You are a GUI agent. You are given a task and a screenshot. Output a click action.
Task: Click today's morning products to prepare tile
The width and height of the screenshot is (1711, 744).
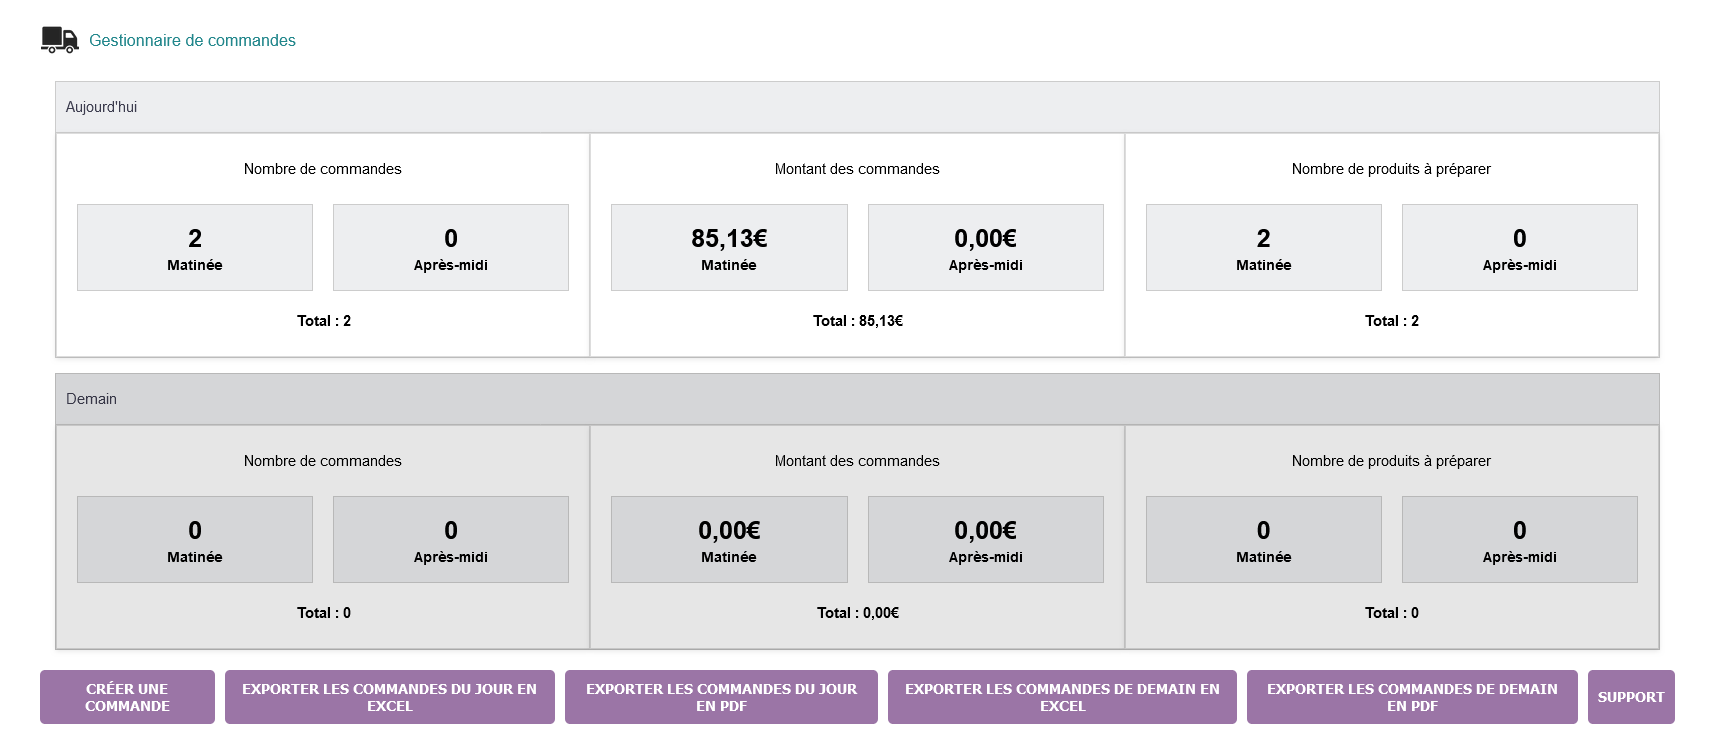[x=1263, y=248]
